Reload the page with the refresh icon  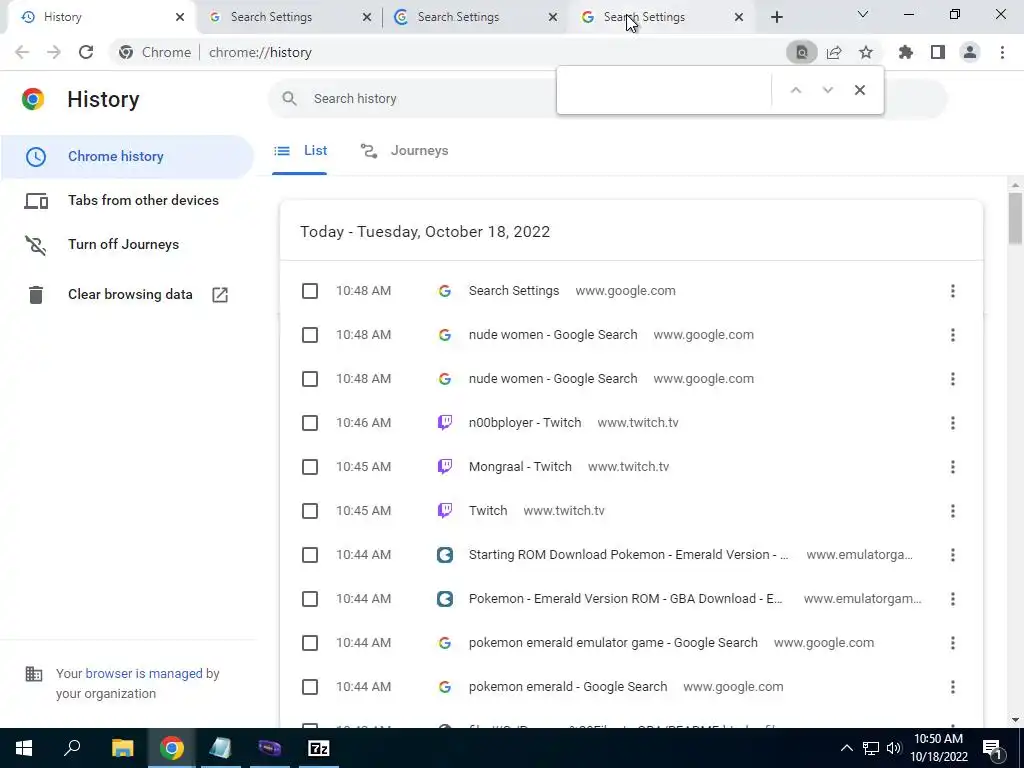click(86, 52)
